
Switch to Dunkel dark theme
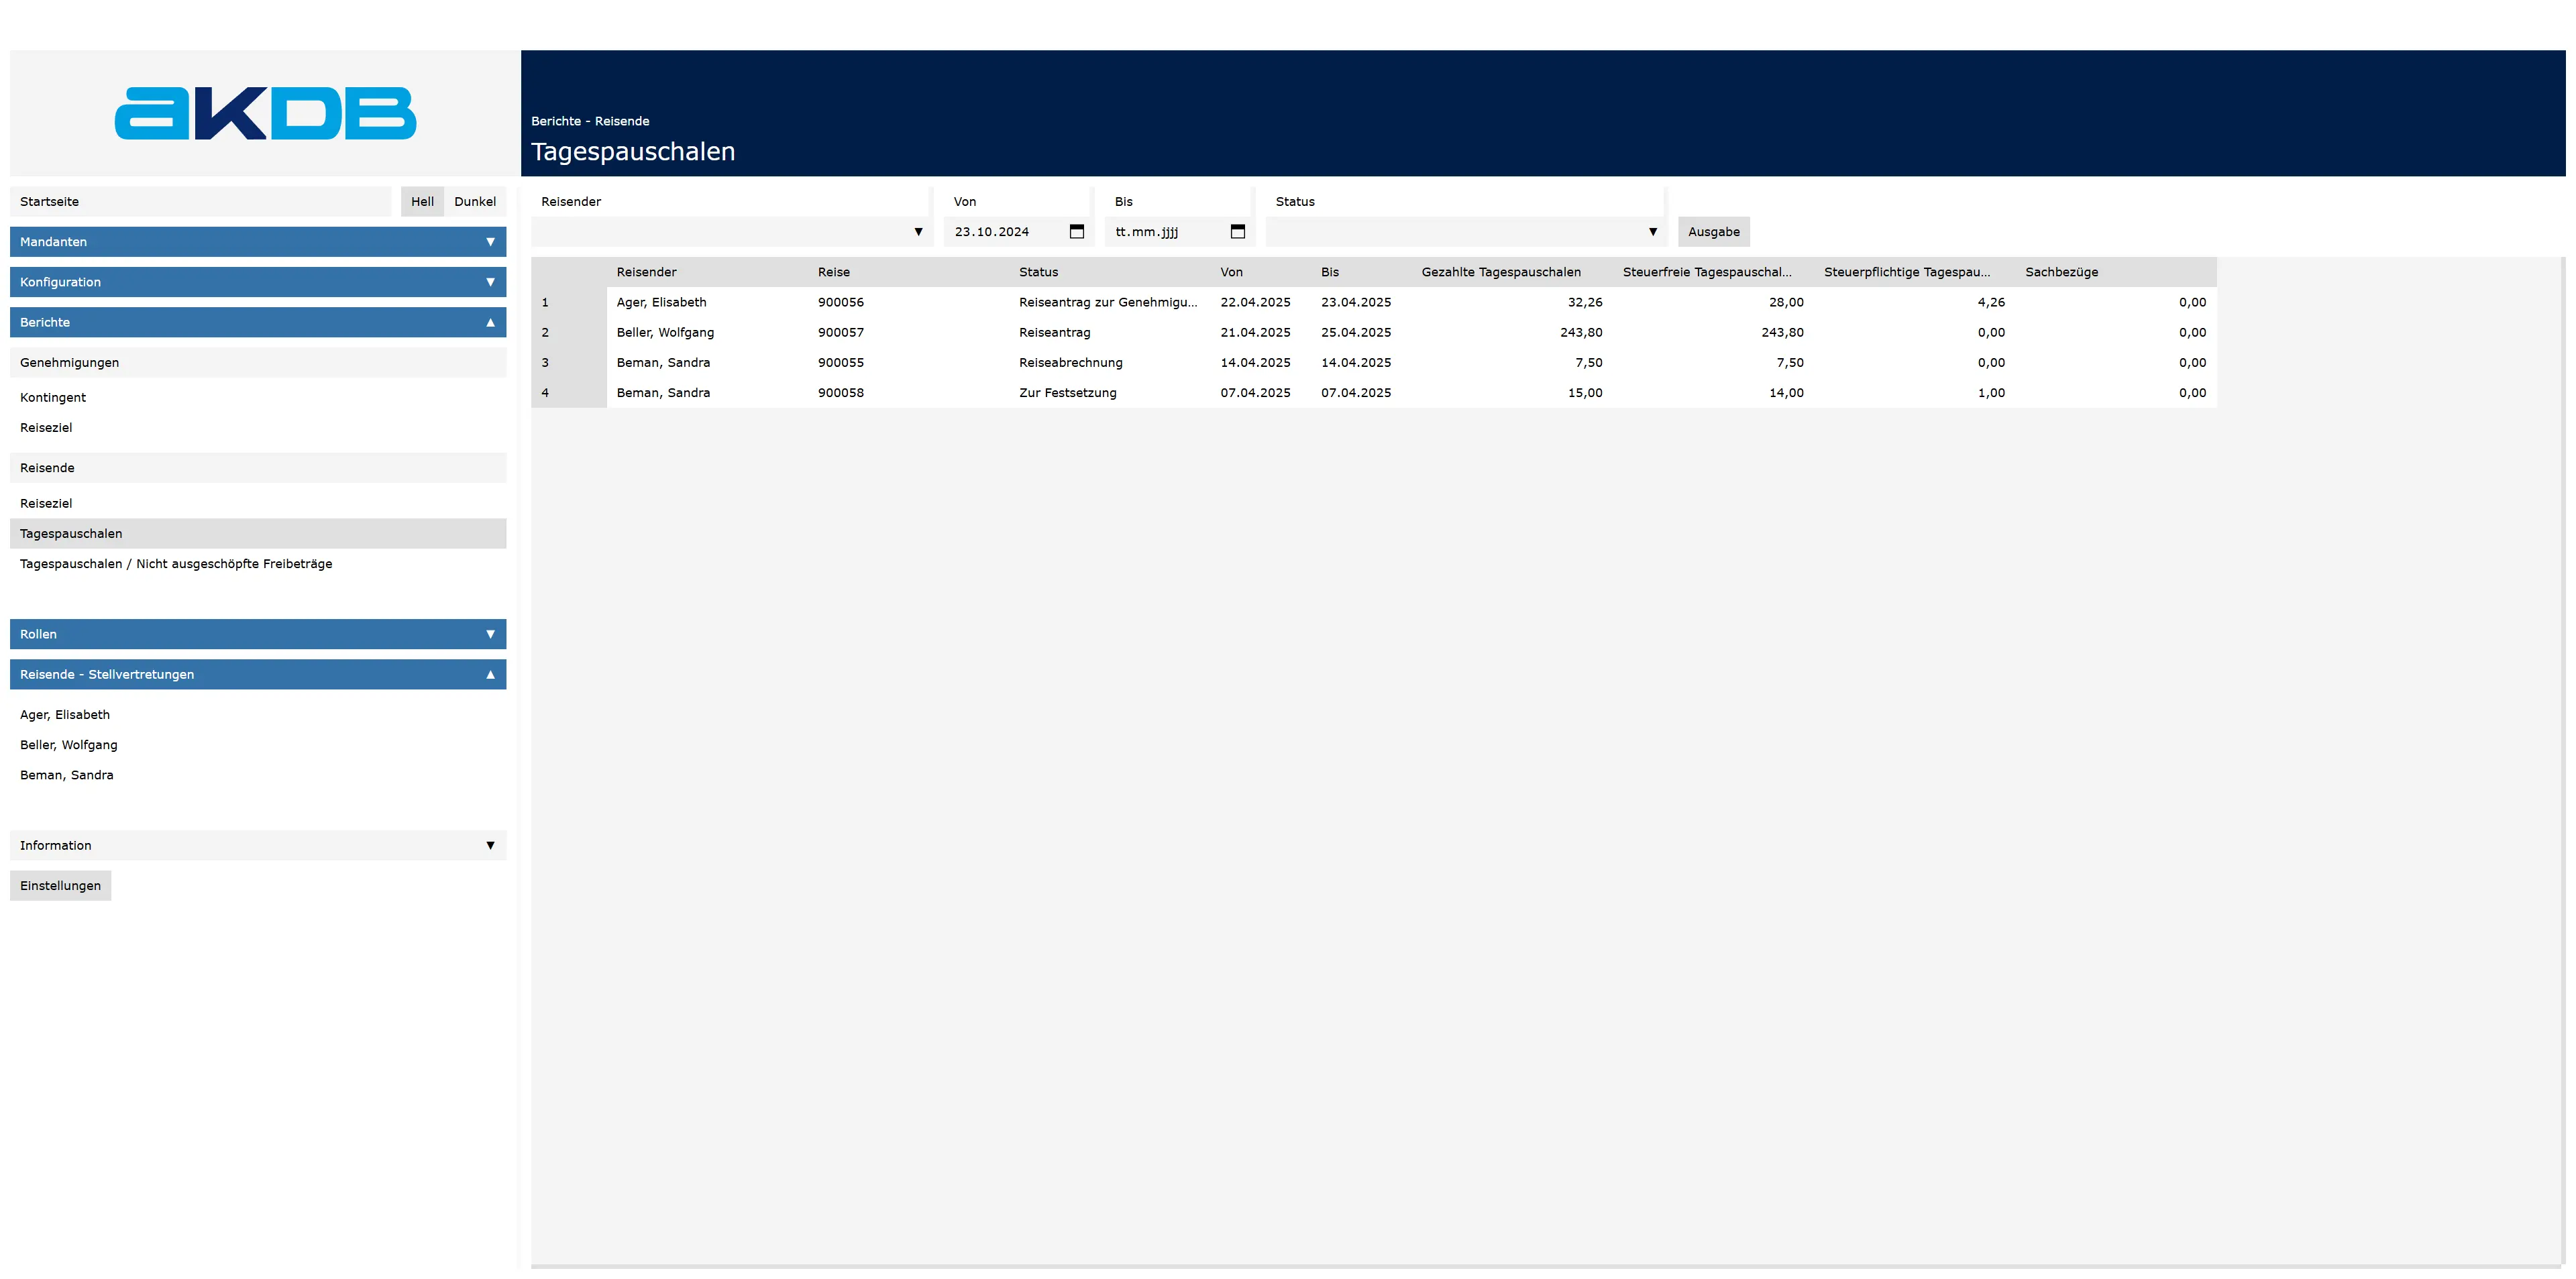[475, 201]
